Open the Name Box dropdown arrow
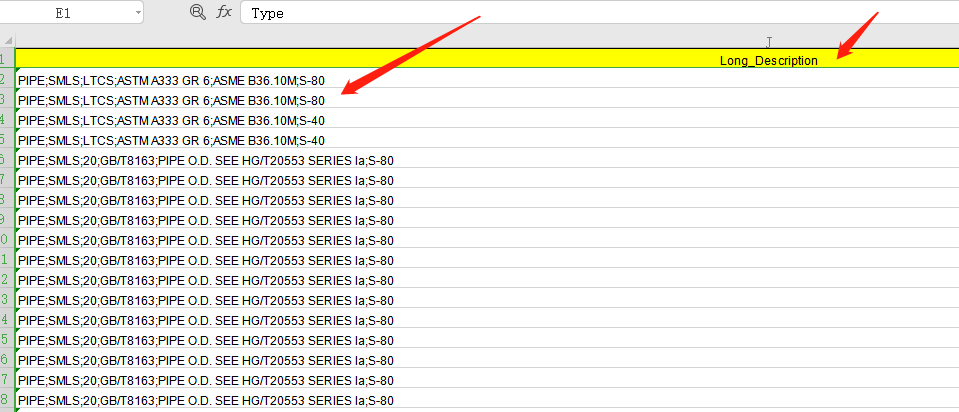Screen dimensions: 959x412 (138, 13)
